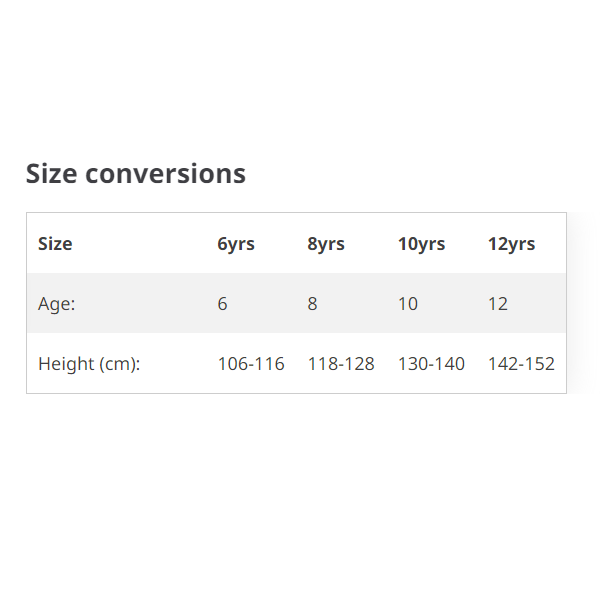Click the word Size in the heading
600x600 pixels.
point(51,173)
